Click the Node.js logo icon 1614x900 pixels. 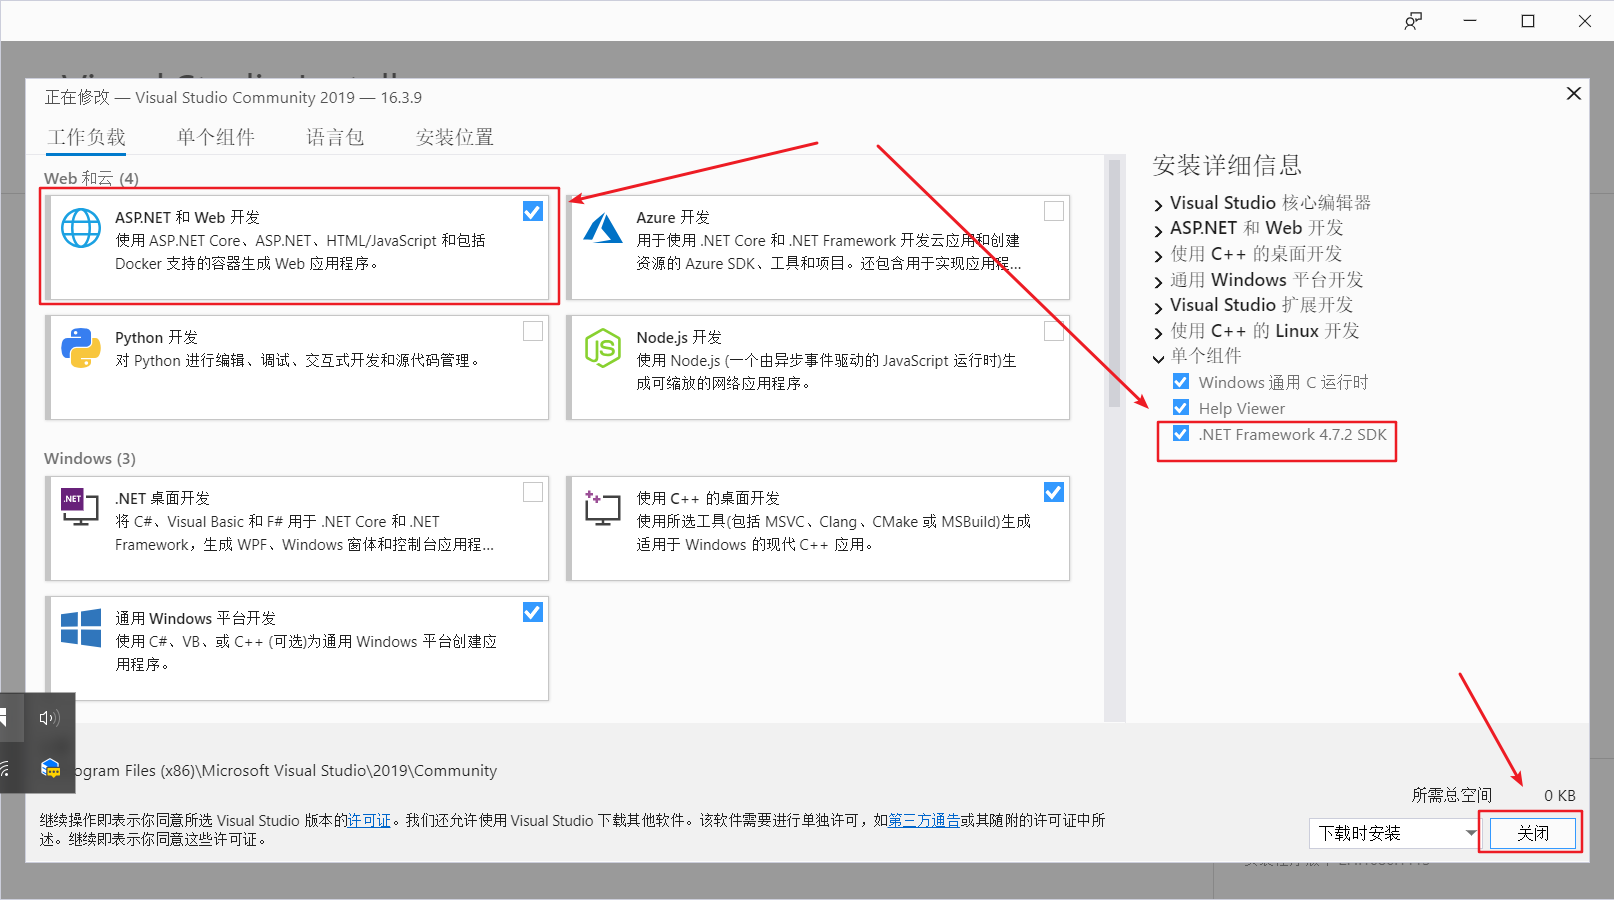point(603,348)
